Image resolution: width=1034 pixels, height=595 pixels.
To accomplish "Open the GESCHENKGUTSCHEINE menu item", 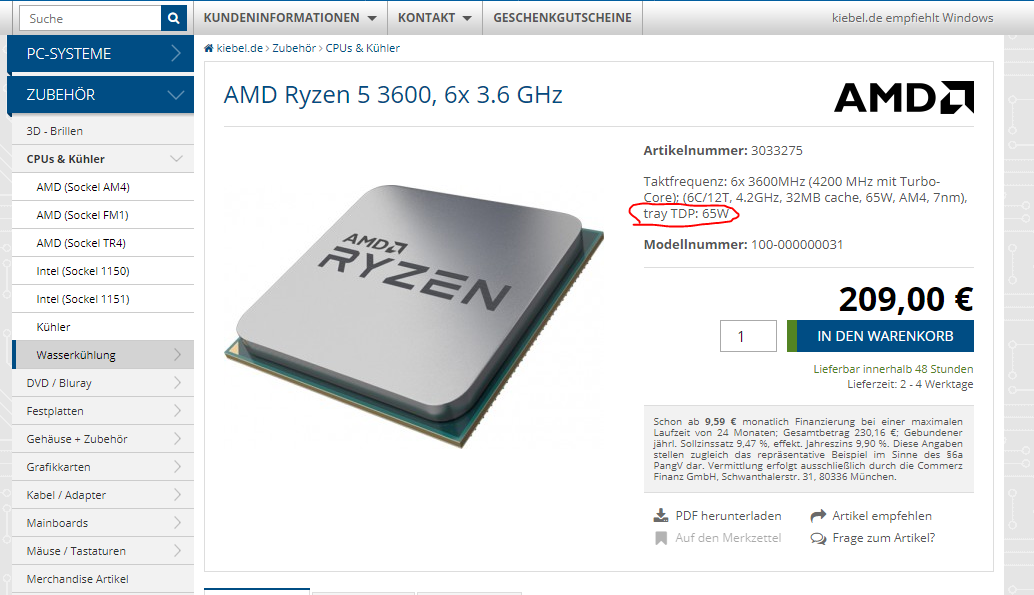I will [563, 18].
